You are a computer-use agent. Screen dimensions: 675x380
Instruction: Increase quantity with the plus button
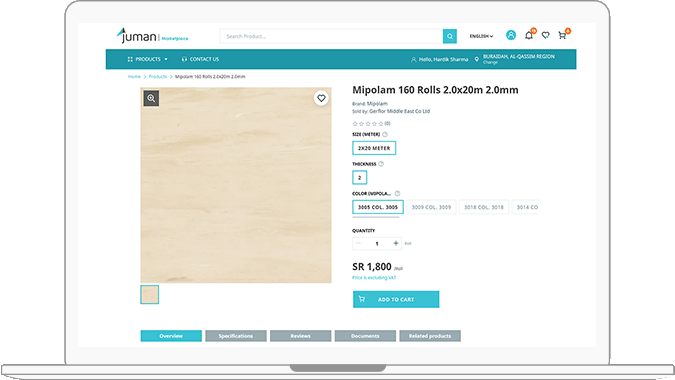(x=396, y=243)
